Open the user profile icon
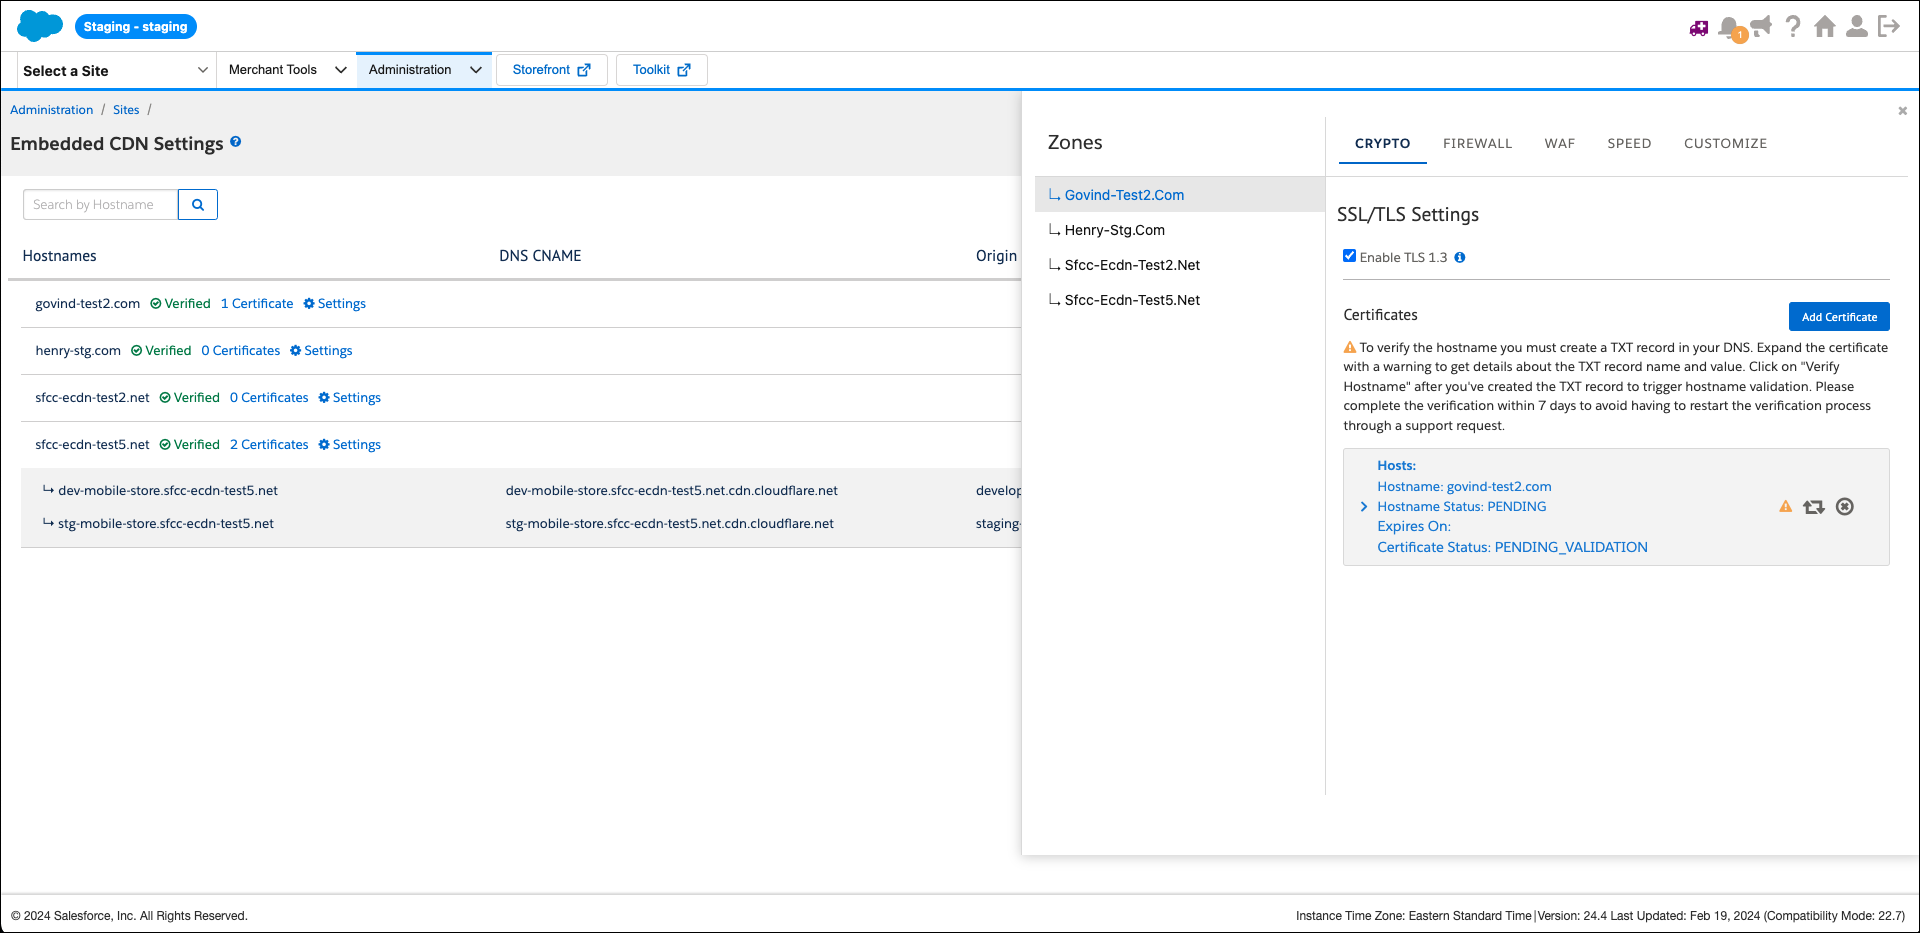Viewport: 1920px width, 933px height. (1857, 26)
